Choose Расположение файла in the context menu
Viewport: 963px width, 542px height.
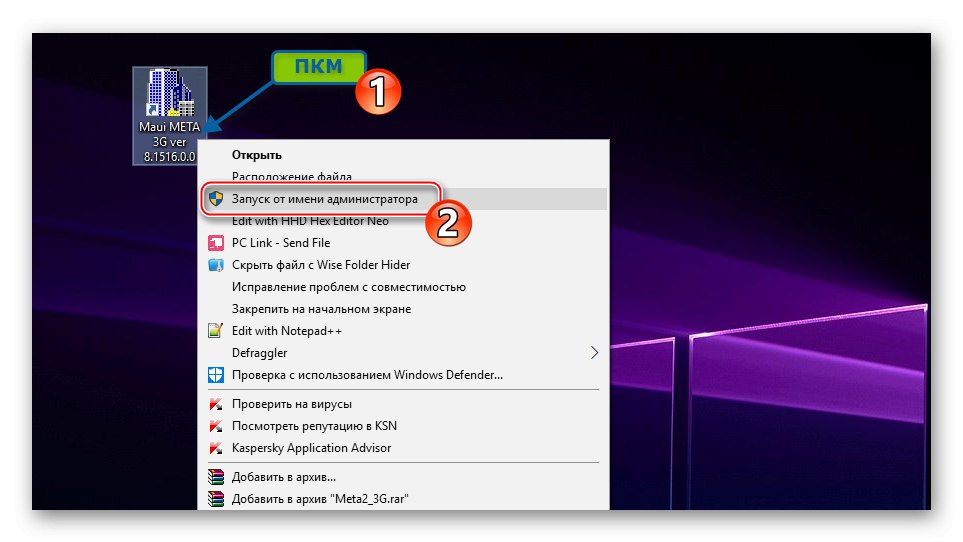pos(403,177)
